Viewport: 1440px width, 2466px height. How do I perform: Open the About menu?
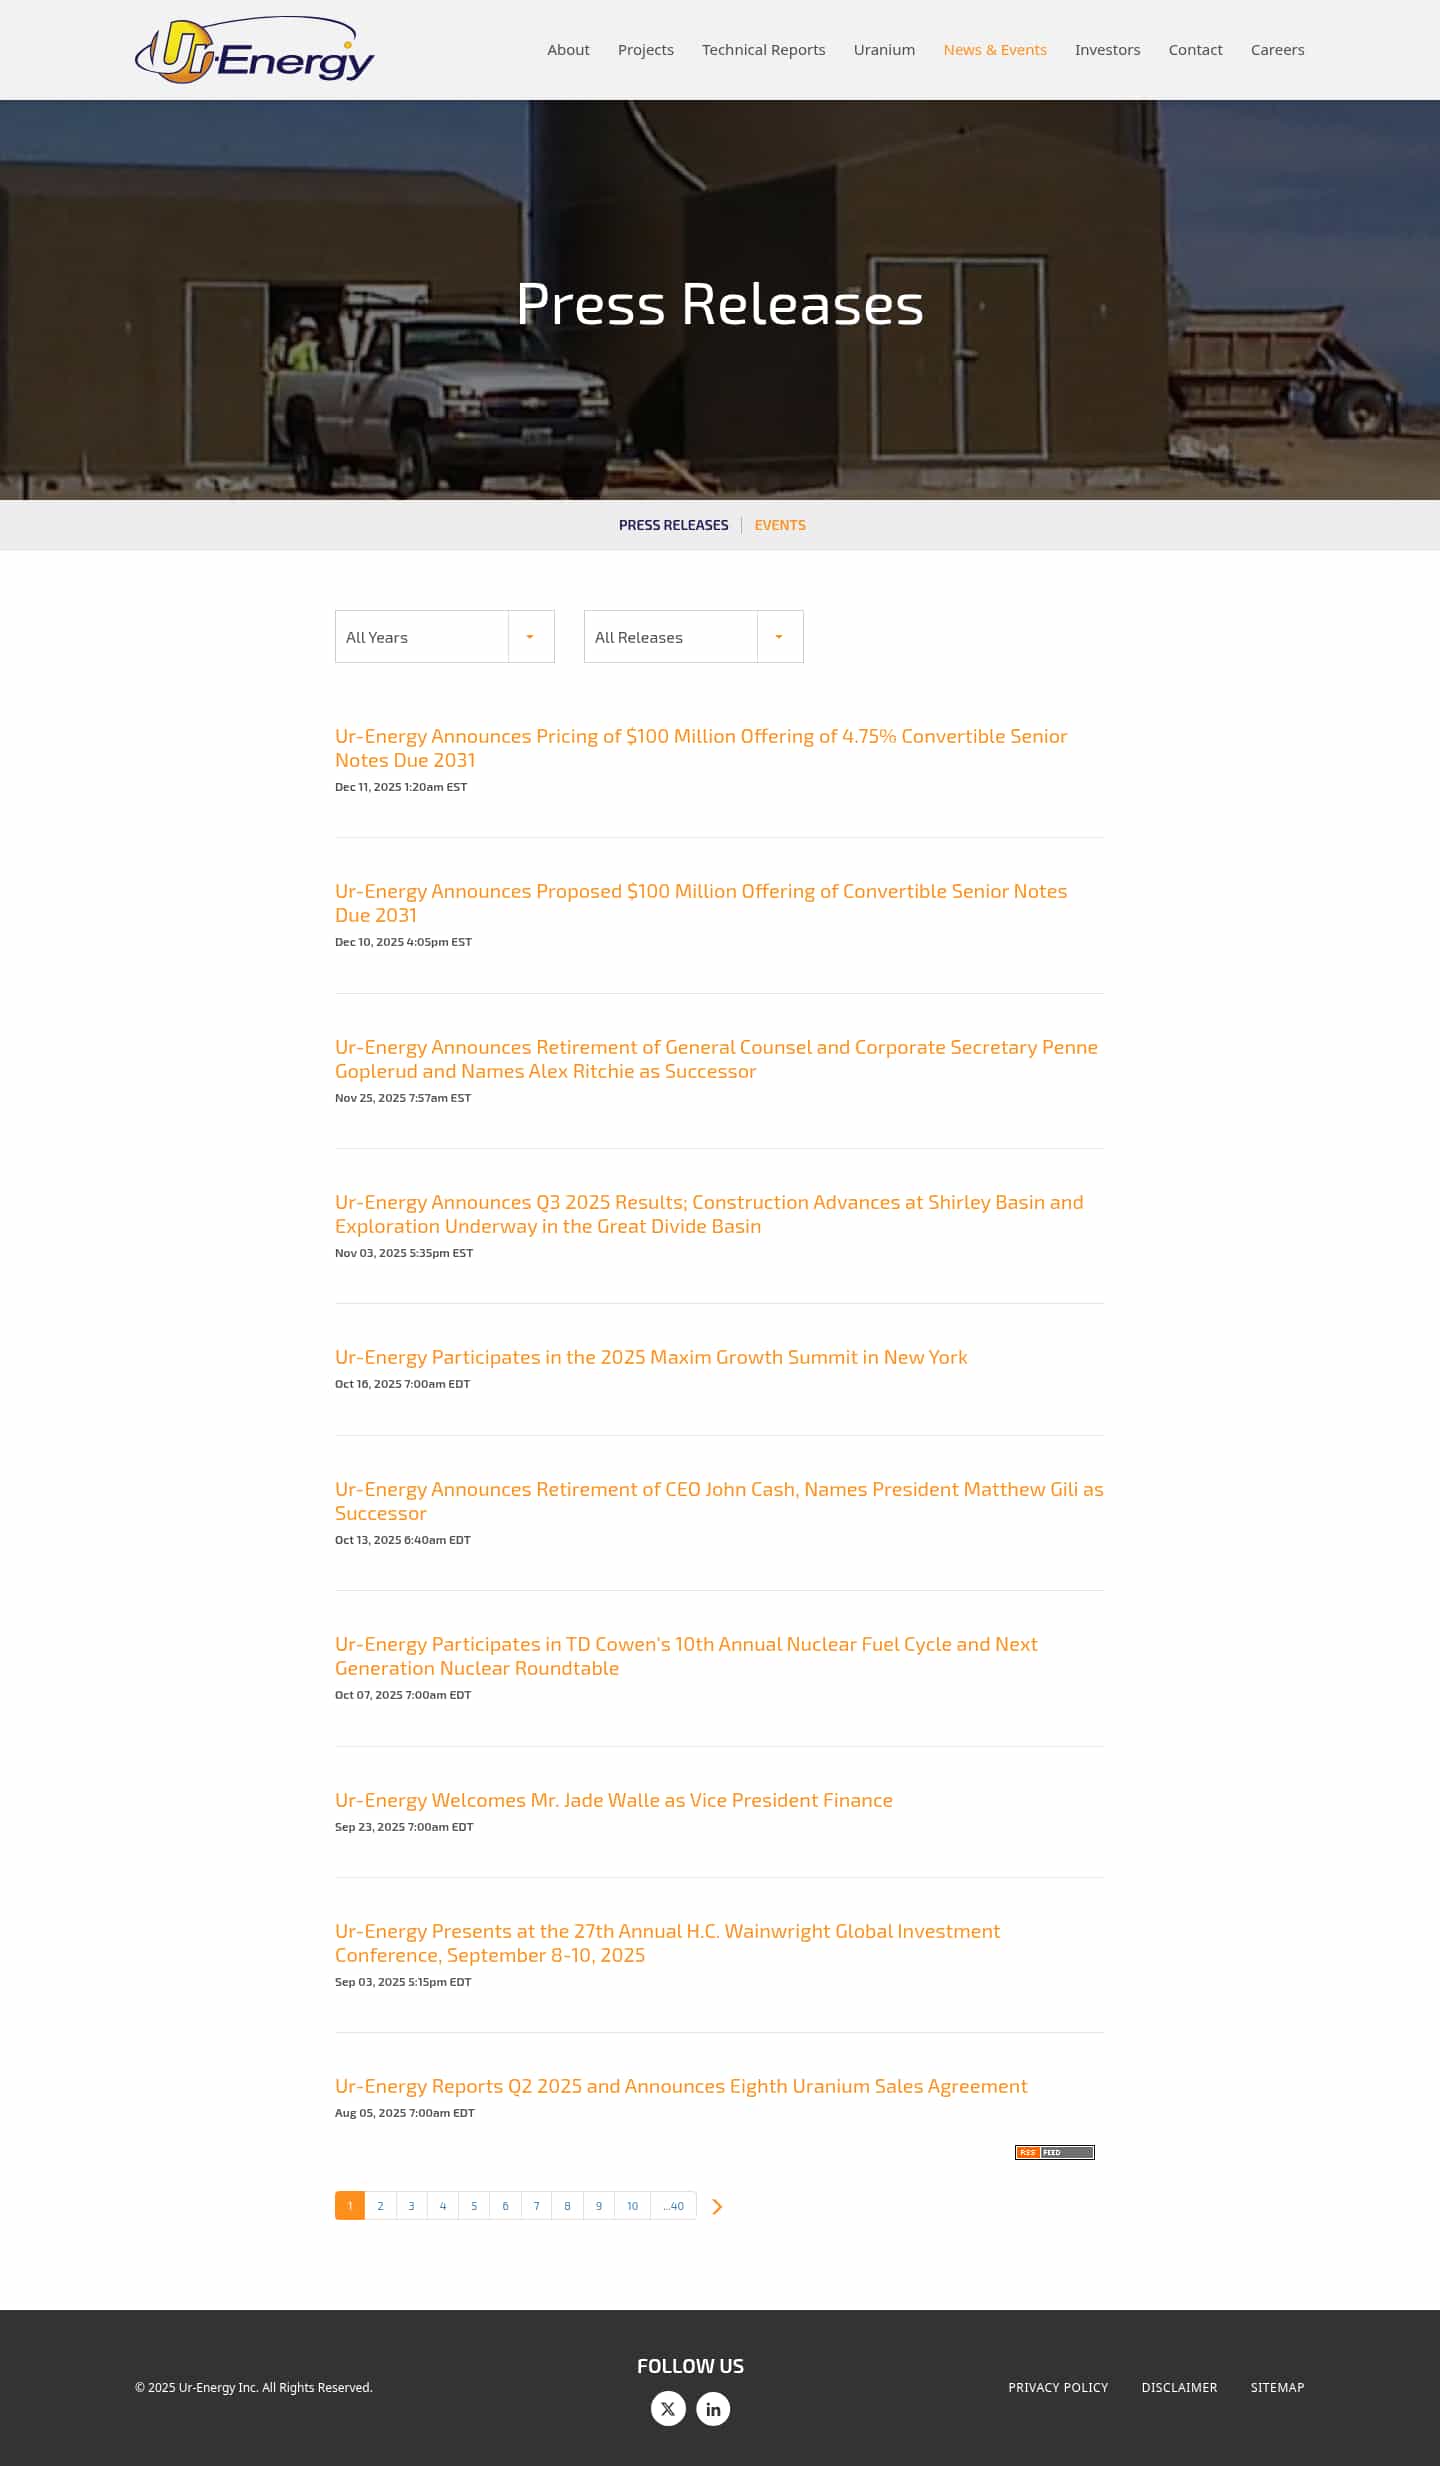pos(568,50)
